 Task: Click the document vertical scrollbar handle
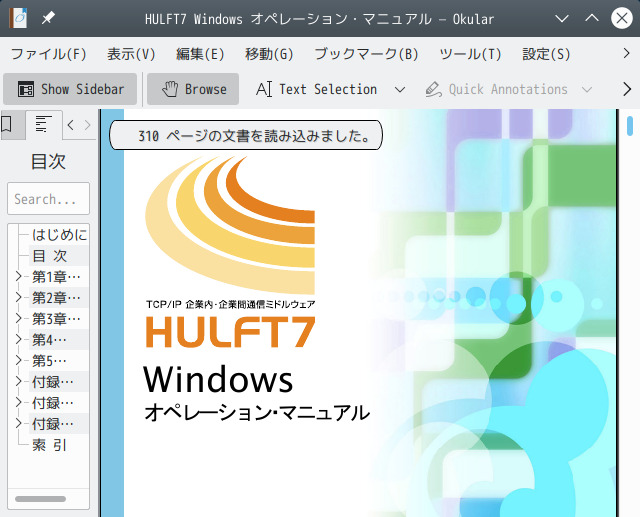click(630, 126)
